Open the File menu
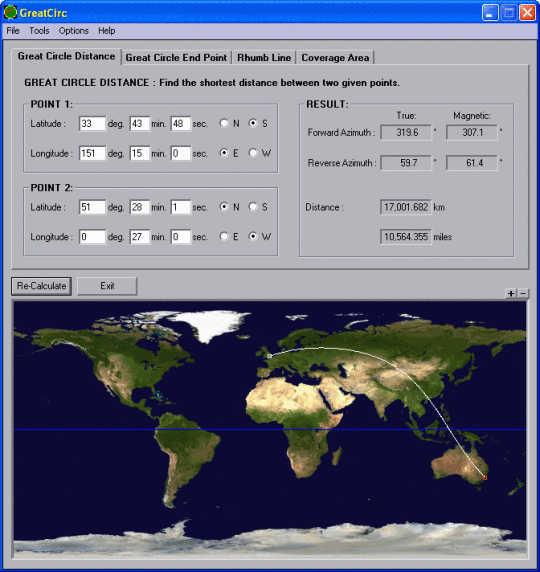Image resolution: width=540 pixels, height=572 pixels. 13,31
